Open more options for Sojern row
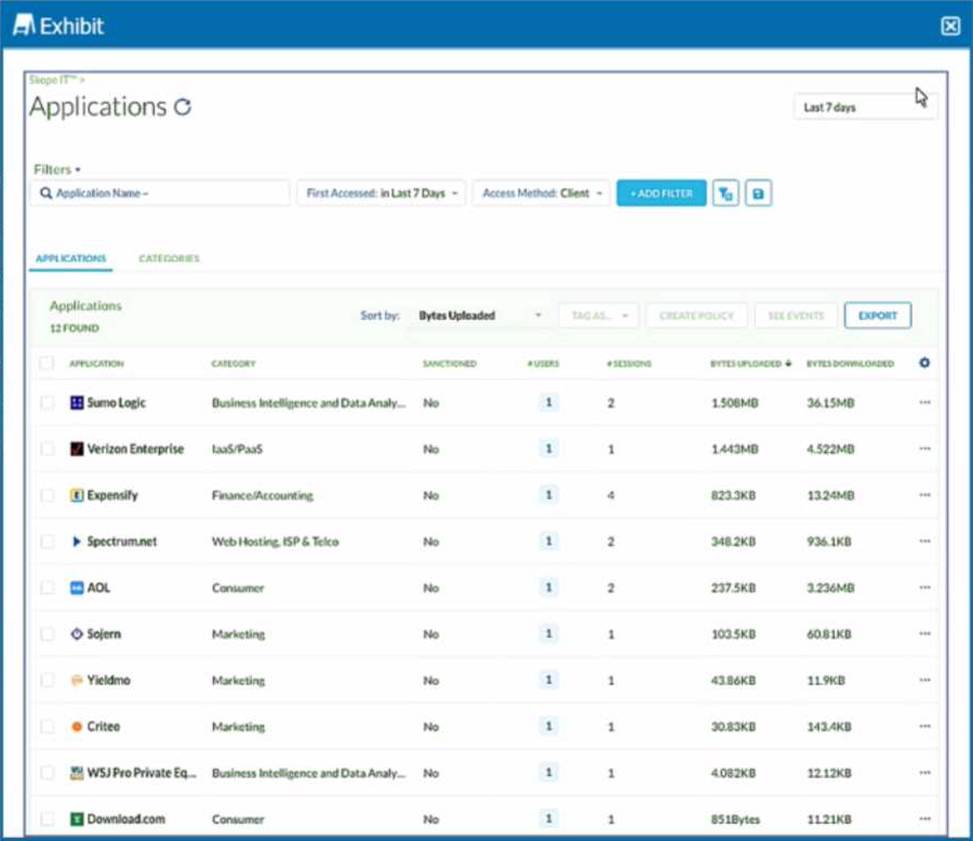 coord(925,634)
